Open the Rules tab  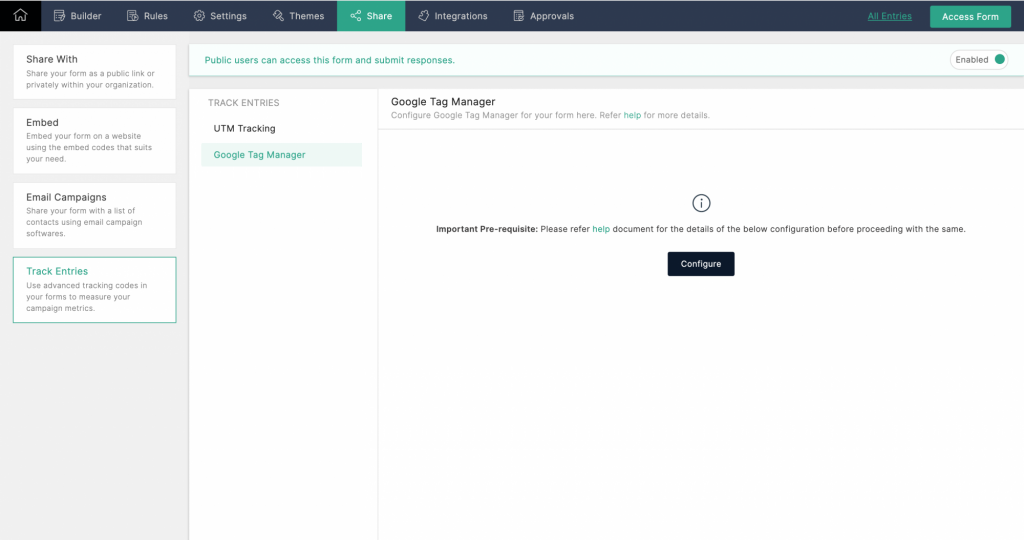[x=147, y=16]
